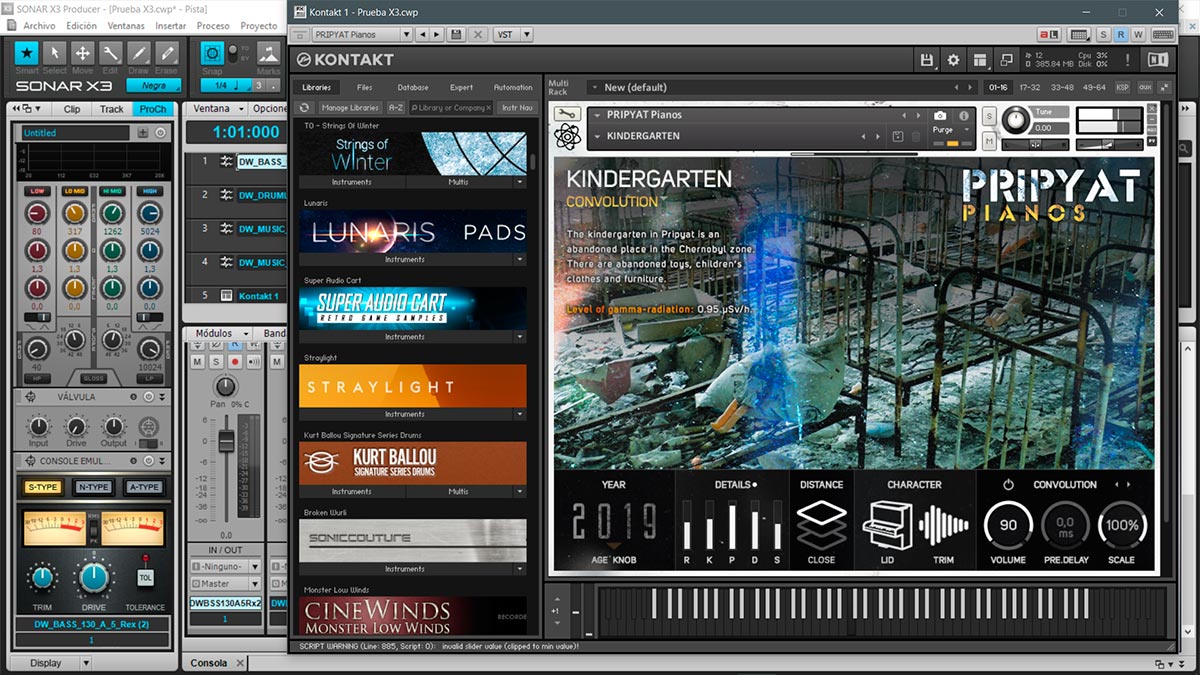Open Kurt Ballou library options arrow
Screen dimensions: 1200x675
[520, 492]
